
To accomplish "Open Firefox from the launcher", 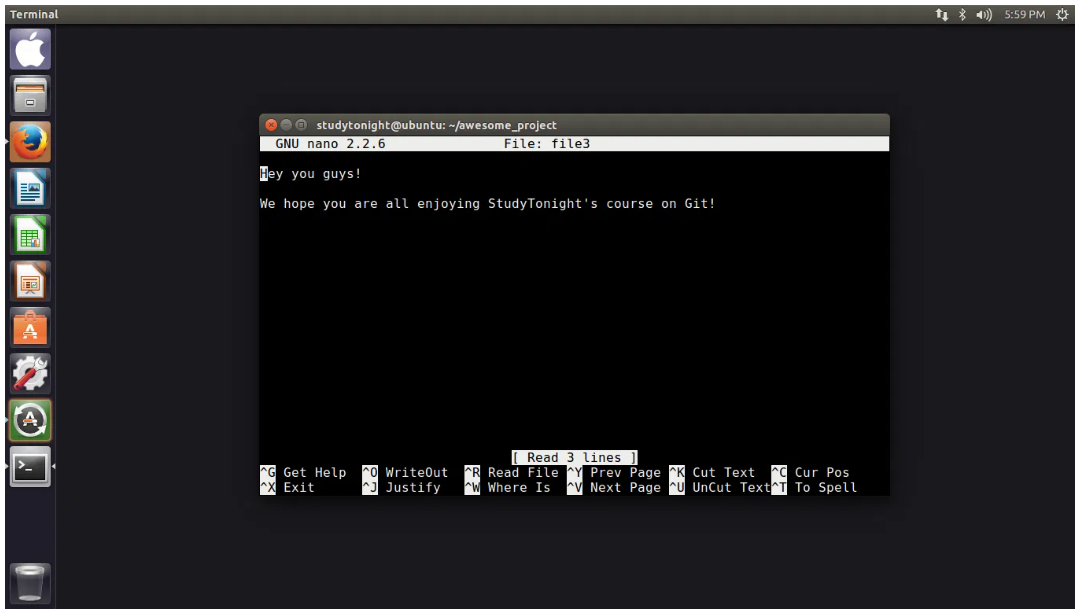I will point(30,143).
